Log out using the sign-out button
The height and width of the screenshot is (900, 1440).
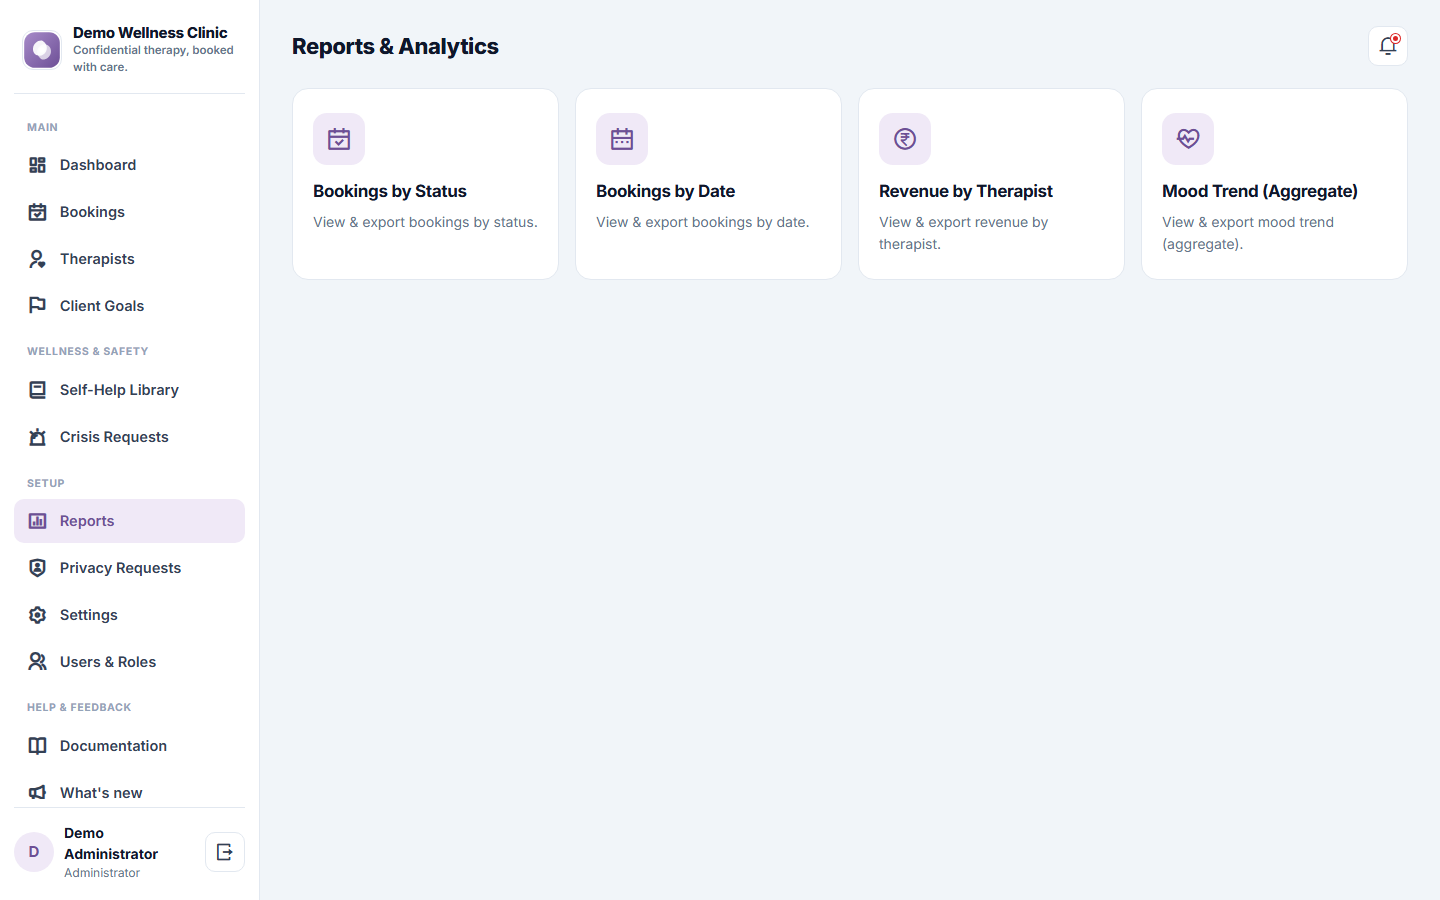(x=225, y=852)
